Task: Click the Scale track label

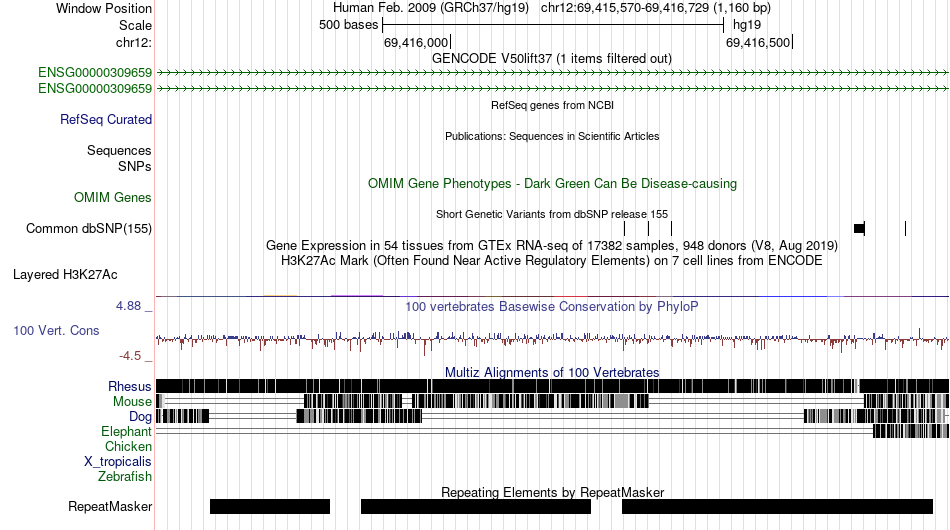Action: tap(135, 25)
